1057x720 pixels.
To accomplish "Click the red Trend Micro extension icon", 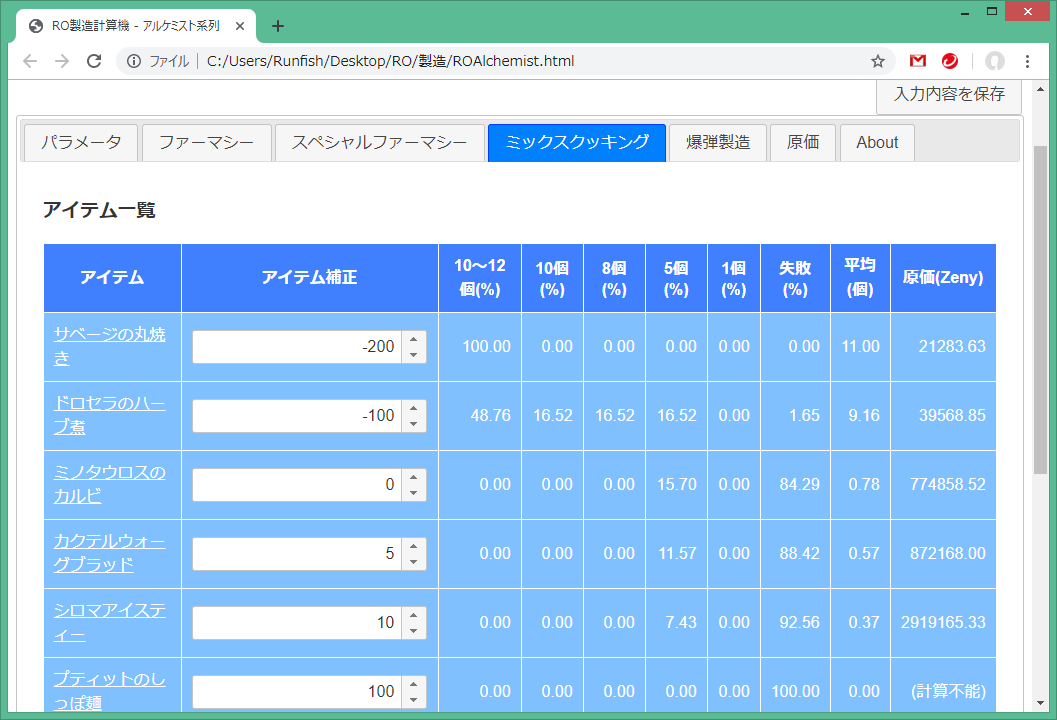I will [x=950, y=61].
